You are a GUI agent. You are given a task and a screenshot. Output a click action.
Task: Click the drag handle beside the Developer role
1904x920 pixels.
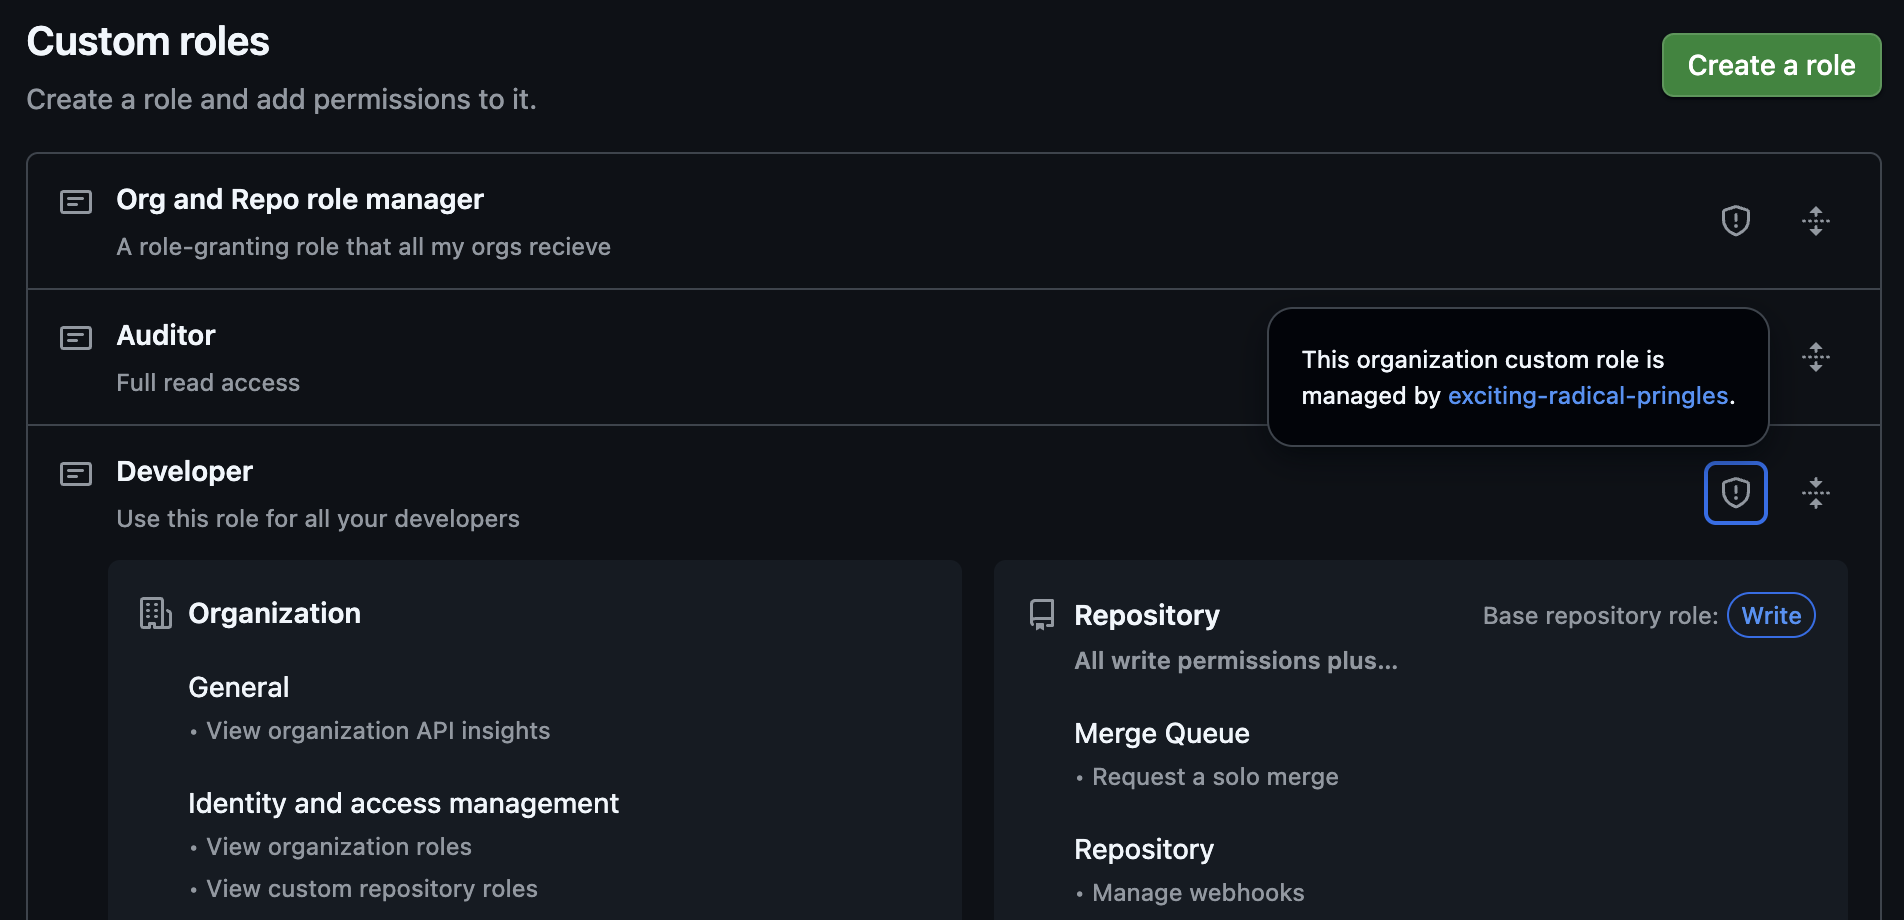coord(1816,492)
